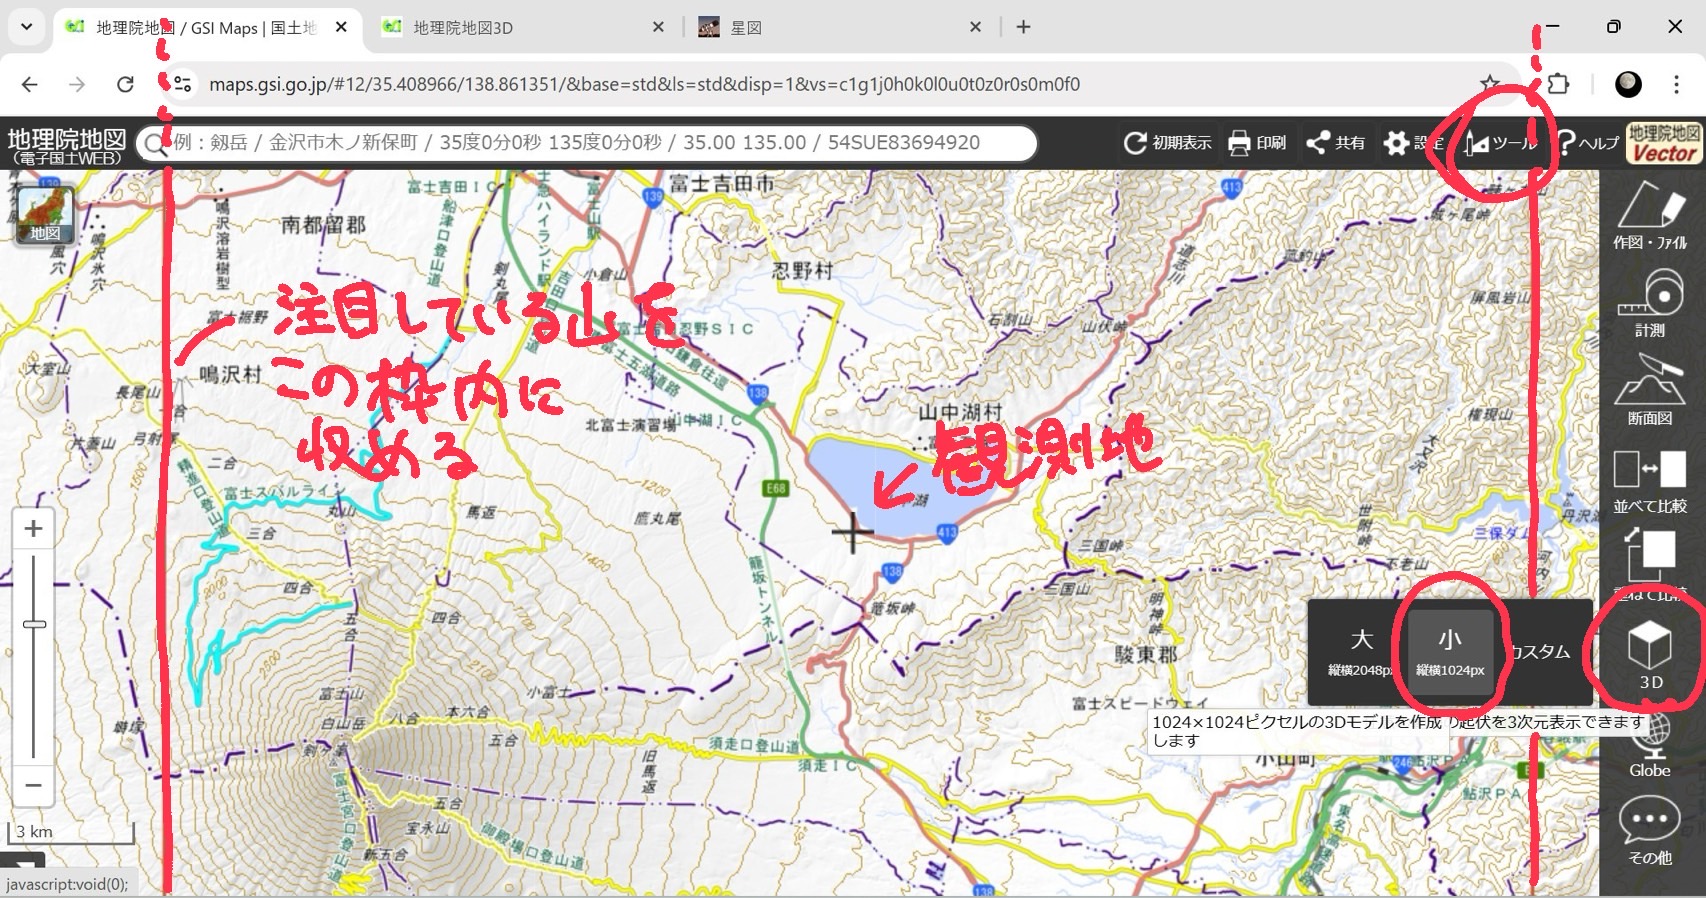This screenshot has width=1706, height=898.
Task: Open the 設定 settings menu
Action: click(x=1413, y=143)
